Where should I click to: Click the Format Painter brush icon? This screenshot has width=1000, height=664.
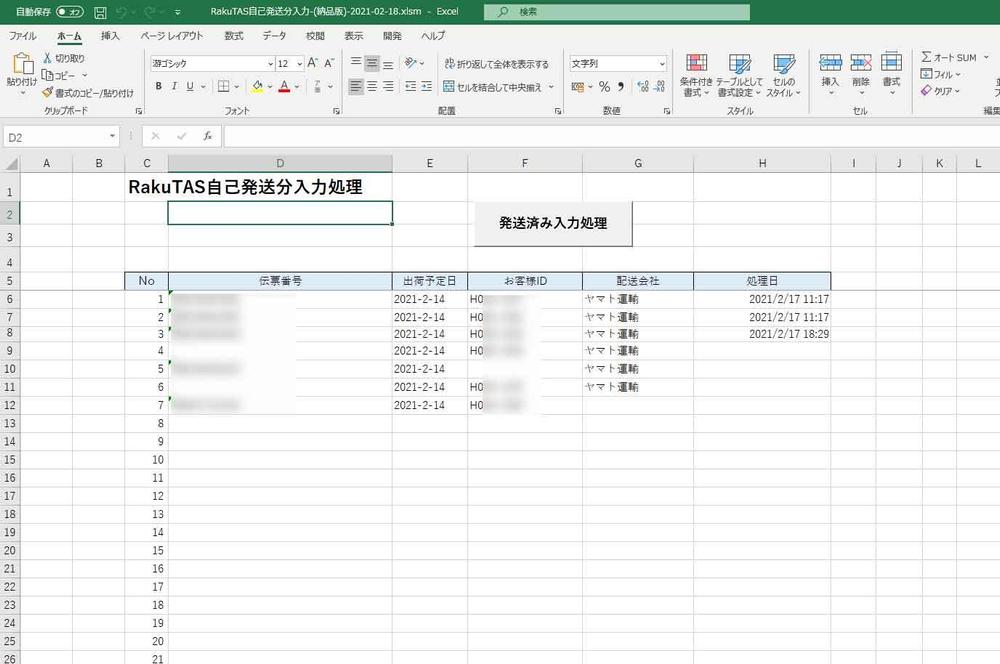tap(47, 92)
